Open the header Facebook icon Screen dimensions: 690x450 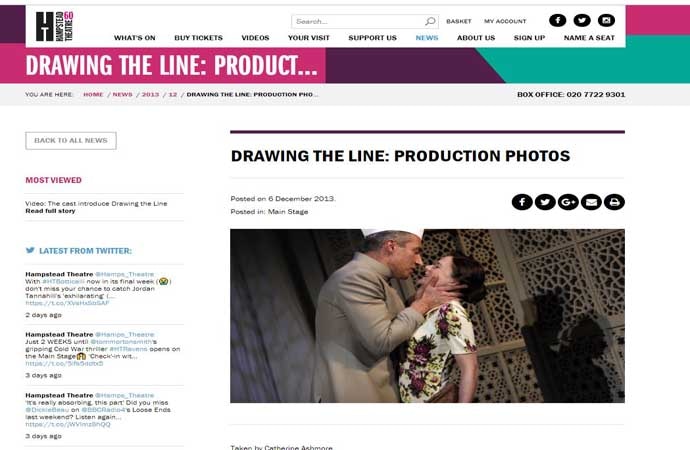(x=558, y=20)
